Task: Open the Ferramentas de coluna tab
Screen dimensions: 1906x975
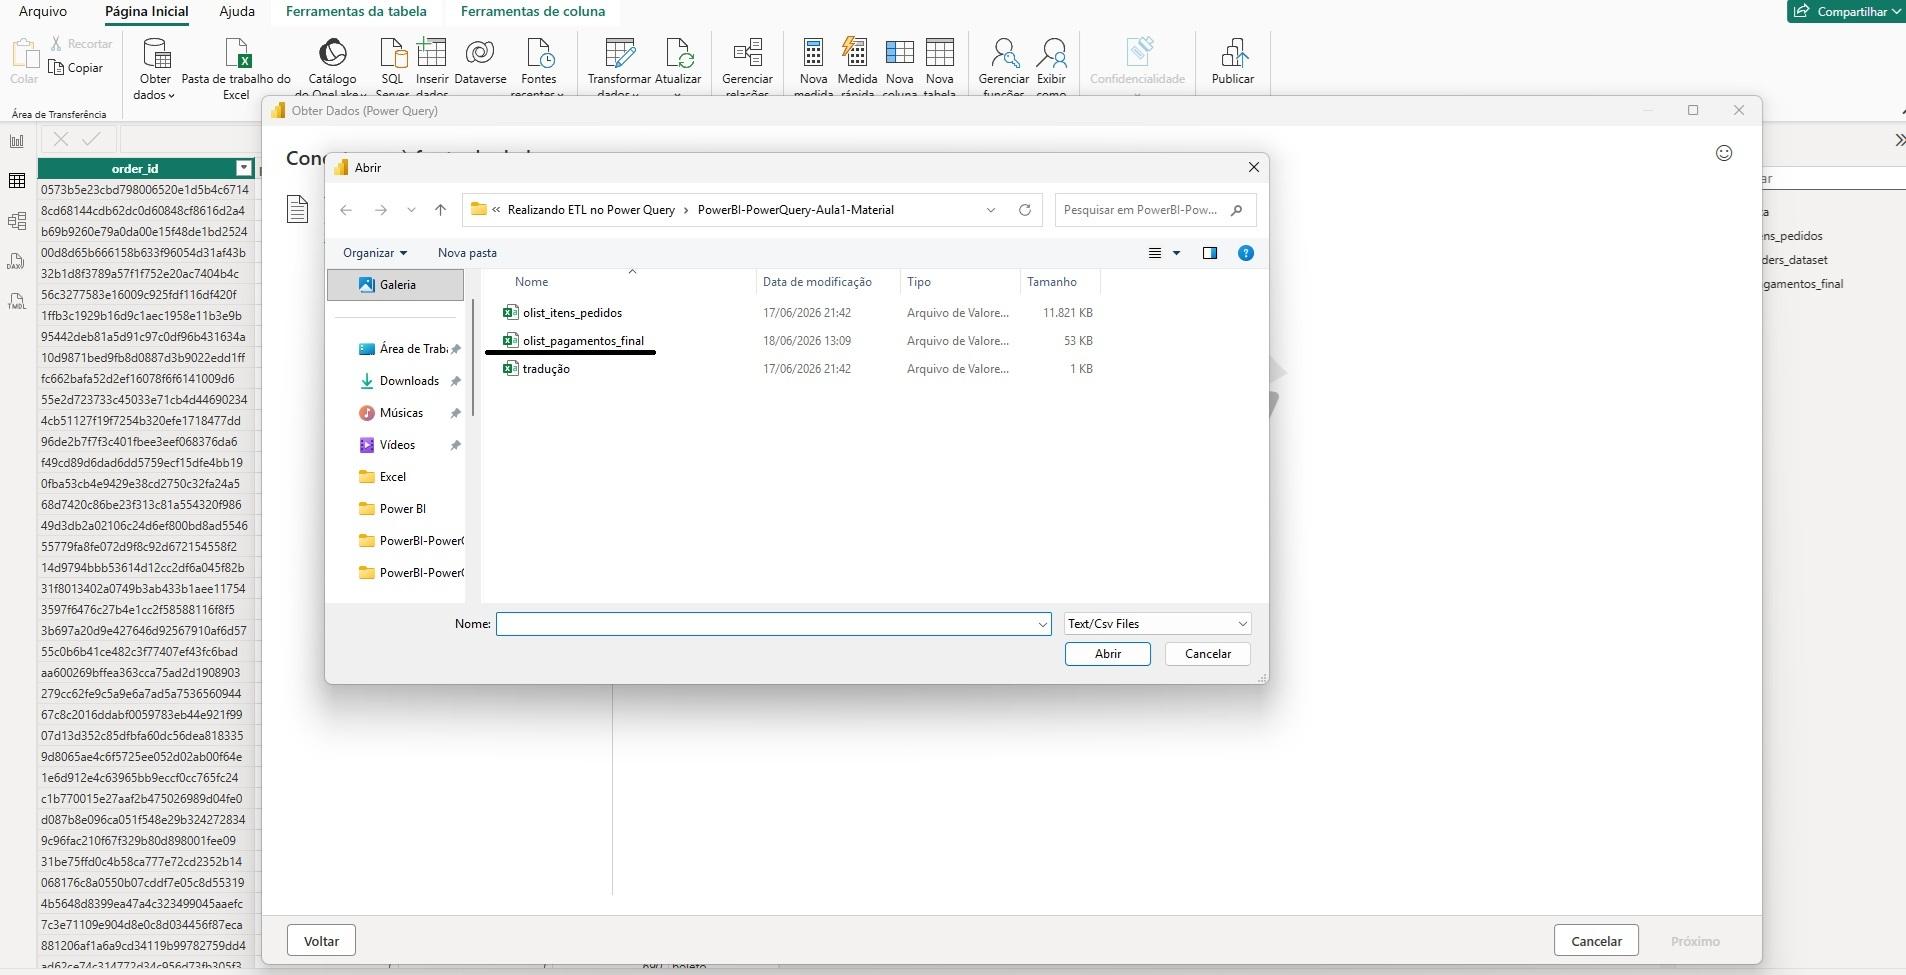Action: coord(533,11)
